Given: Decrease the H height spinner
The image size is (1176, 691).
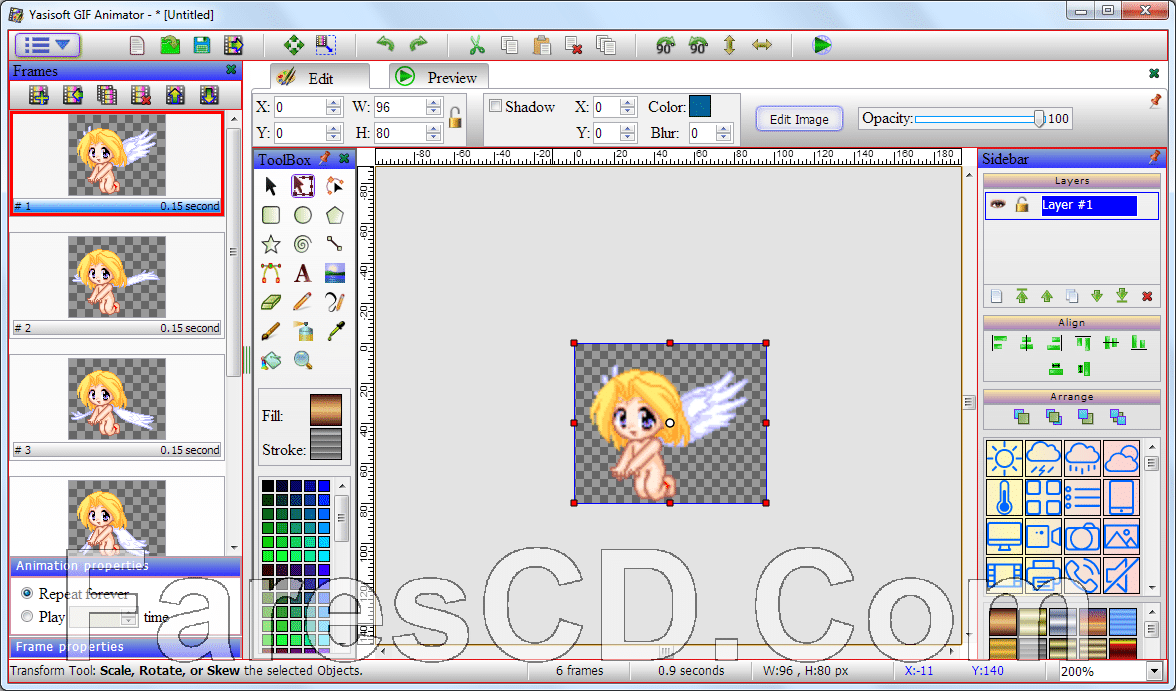Looking at the screenshot, I should pyautogui.click(x=434, y=137).
